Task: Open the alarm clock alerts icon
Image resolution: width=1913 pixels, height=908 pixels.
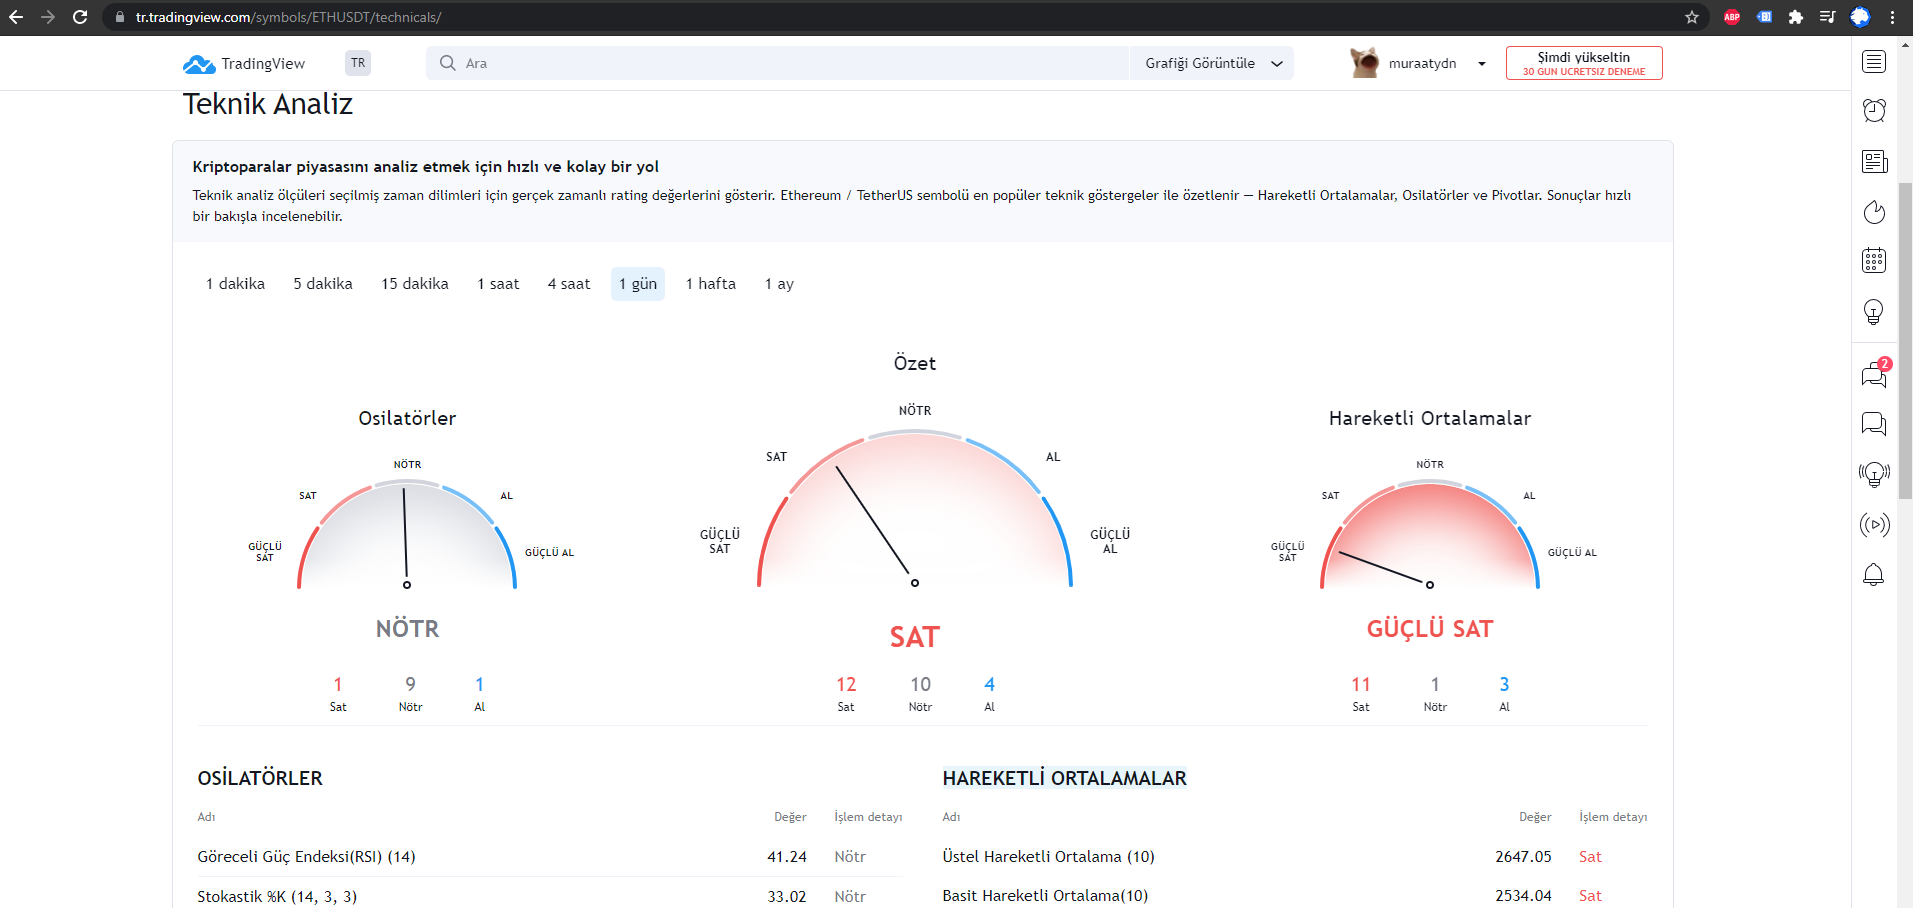Action: [x=1874, y=110]
